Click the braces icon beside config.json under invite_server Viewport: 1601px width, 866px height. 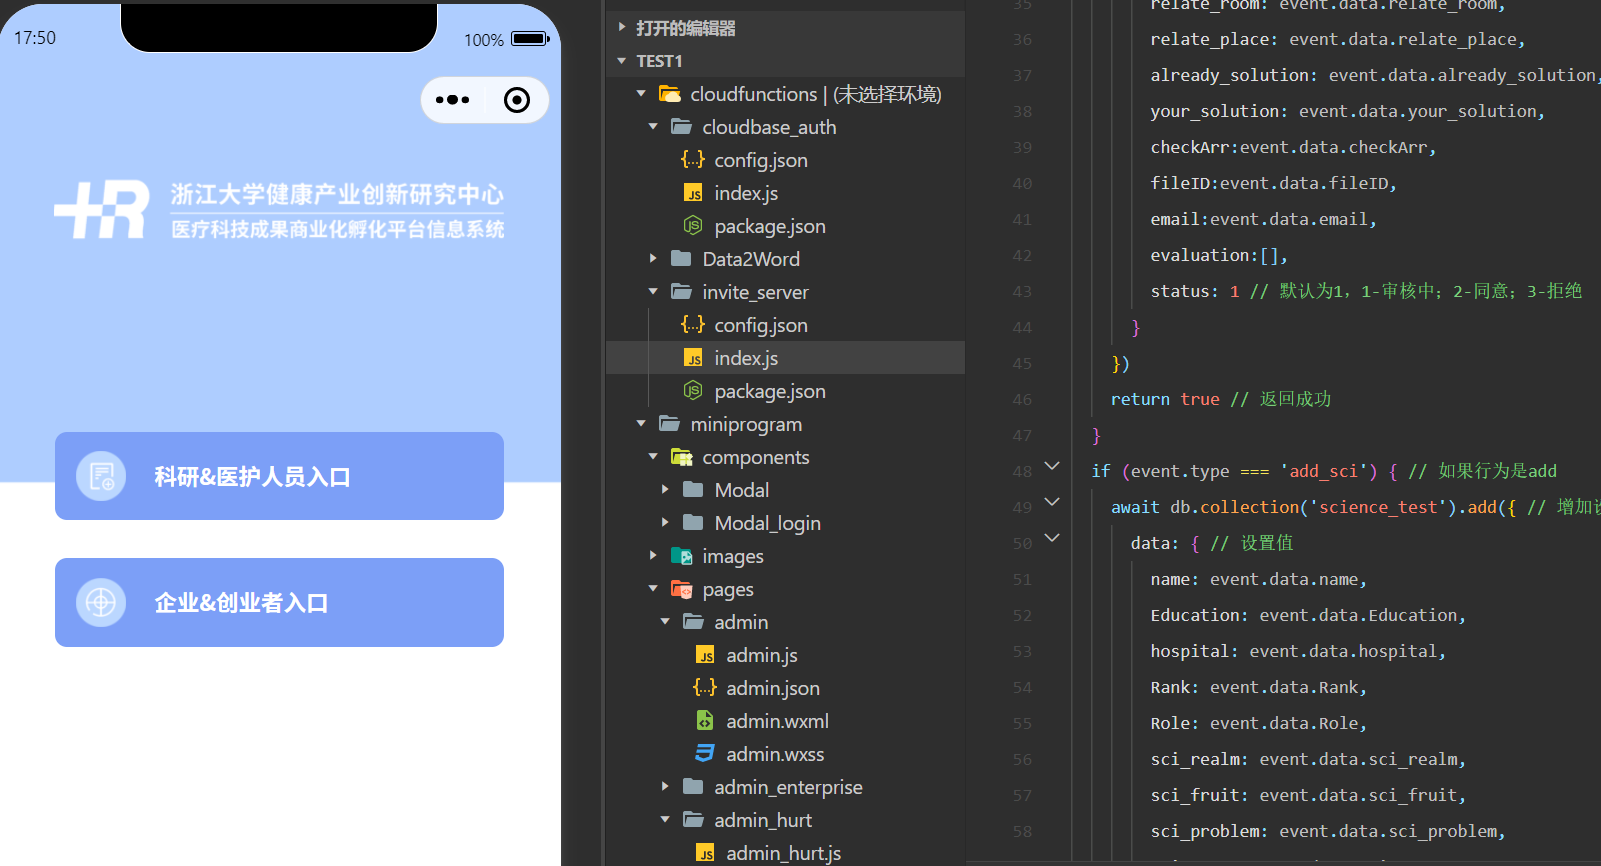tap(693, 325)
